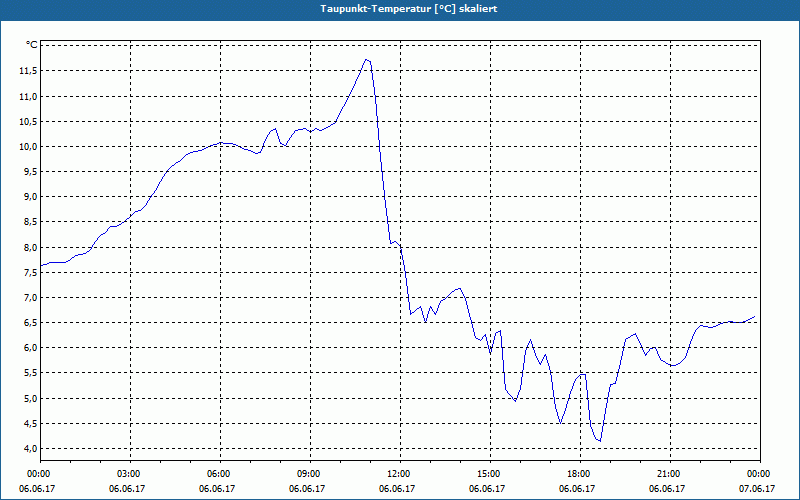The image size is (800, 500).
Task: Click the chart title Taupunkt-Temperatur [°C] skaliert
Action: 409,9
